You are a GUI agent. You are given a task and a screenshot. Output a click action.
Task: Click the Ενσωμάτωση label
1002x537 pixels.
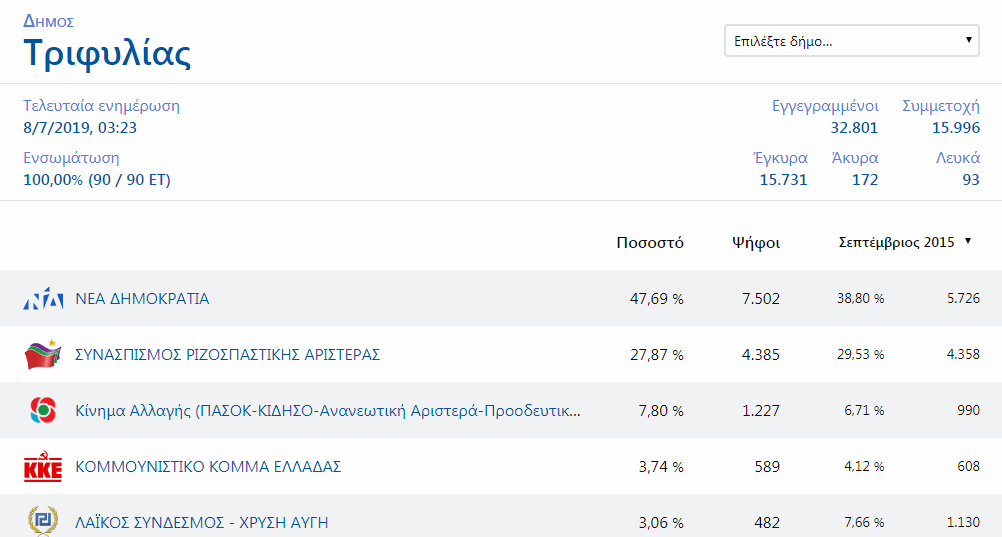[71, 158]
